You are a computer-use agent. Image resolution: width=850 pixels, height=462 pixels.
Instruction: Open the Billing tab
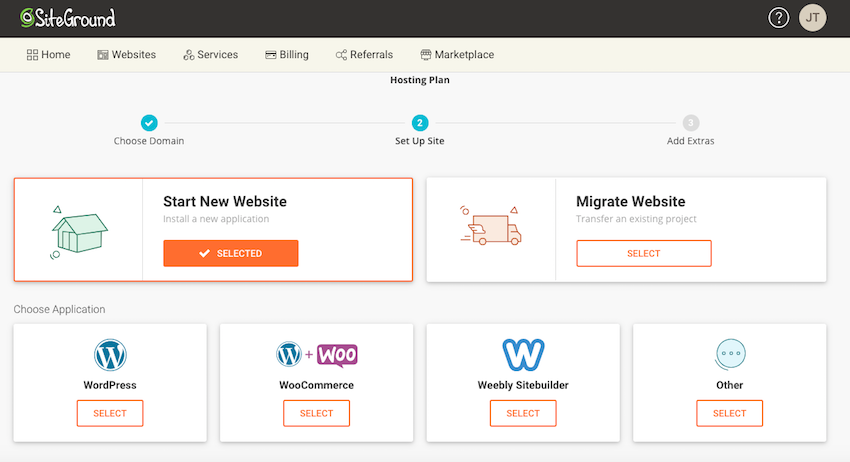pyautogui.click(x=287, y=54)
